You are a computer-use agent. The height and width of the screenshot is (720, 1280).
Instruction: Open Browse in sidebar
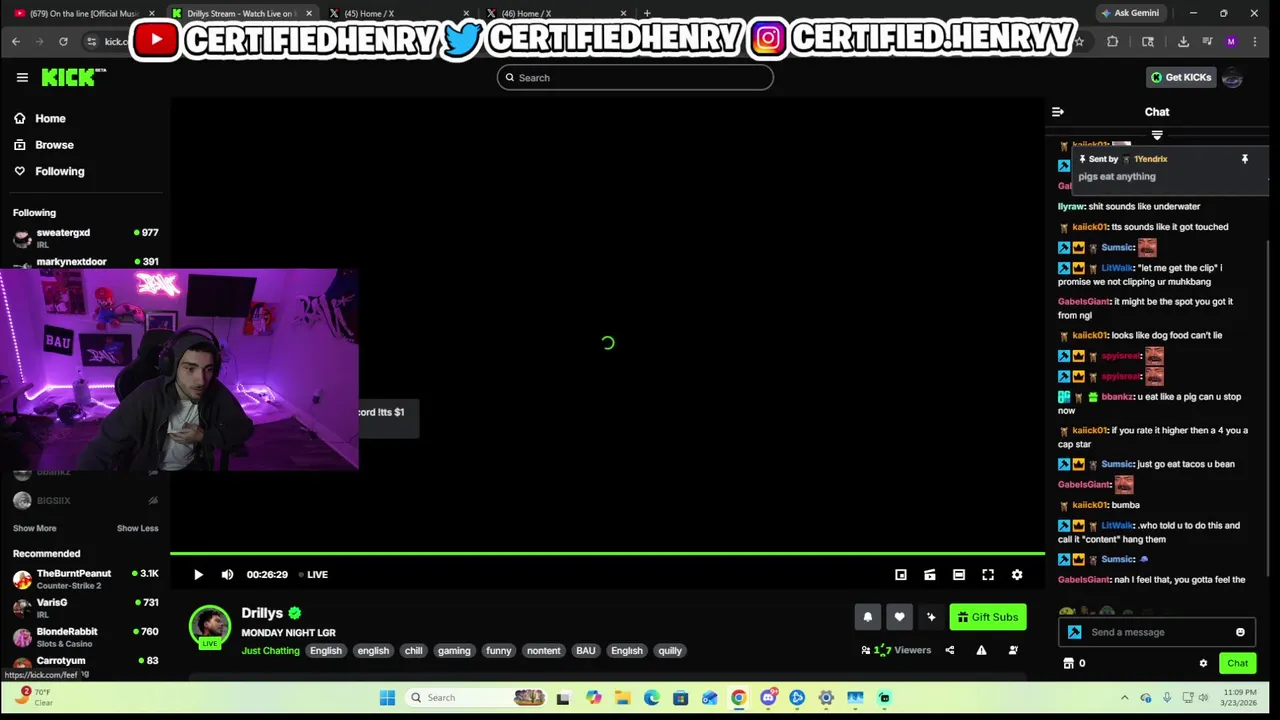[44, 145]
